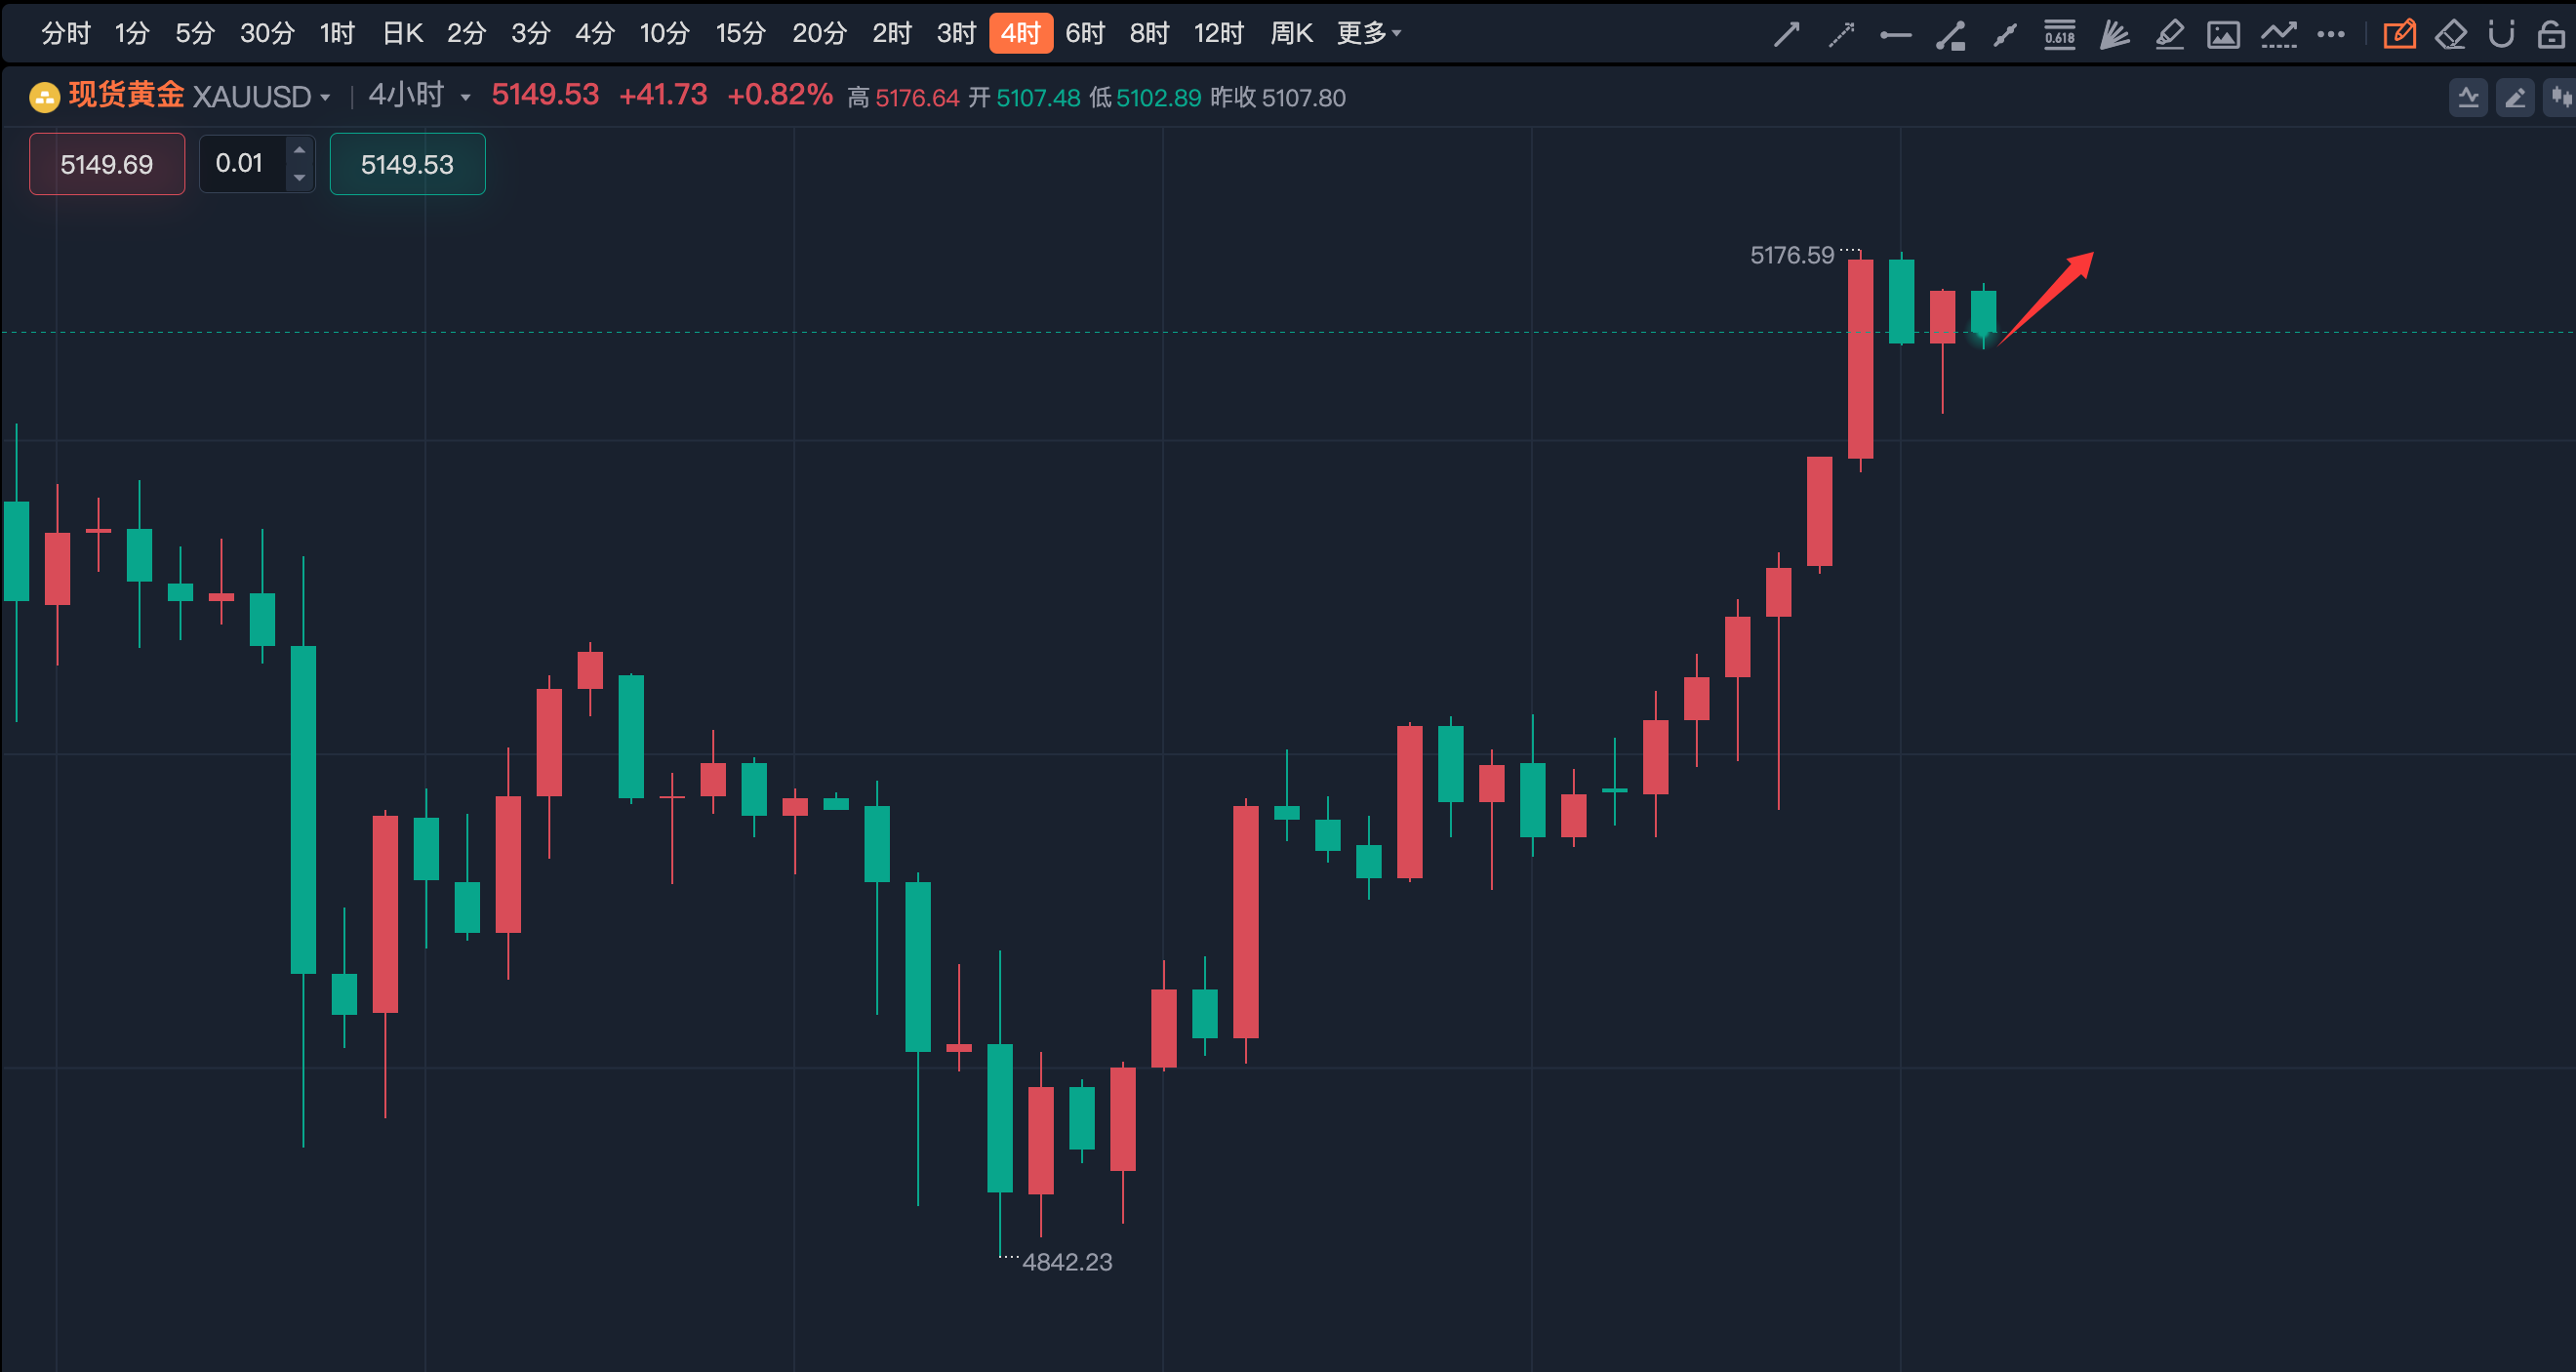2576x1372 pixels.
Task: Toggle the magnet snap mode
Action: [x=2501, y=35]
